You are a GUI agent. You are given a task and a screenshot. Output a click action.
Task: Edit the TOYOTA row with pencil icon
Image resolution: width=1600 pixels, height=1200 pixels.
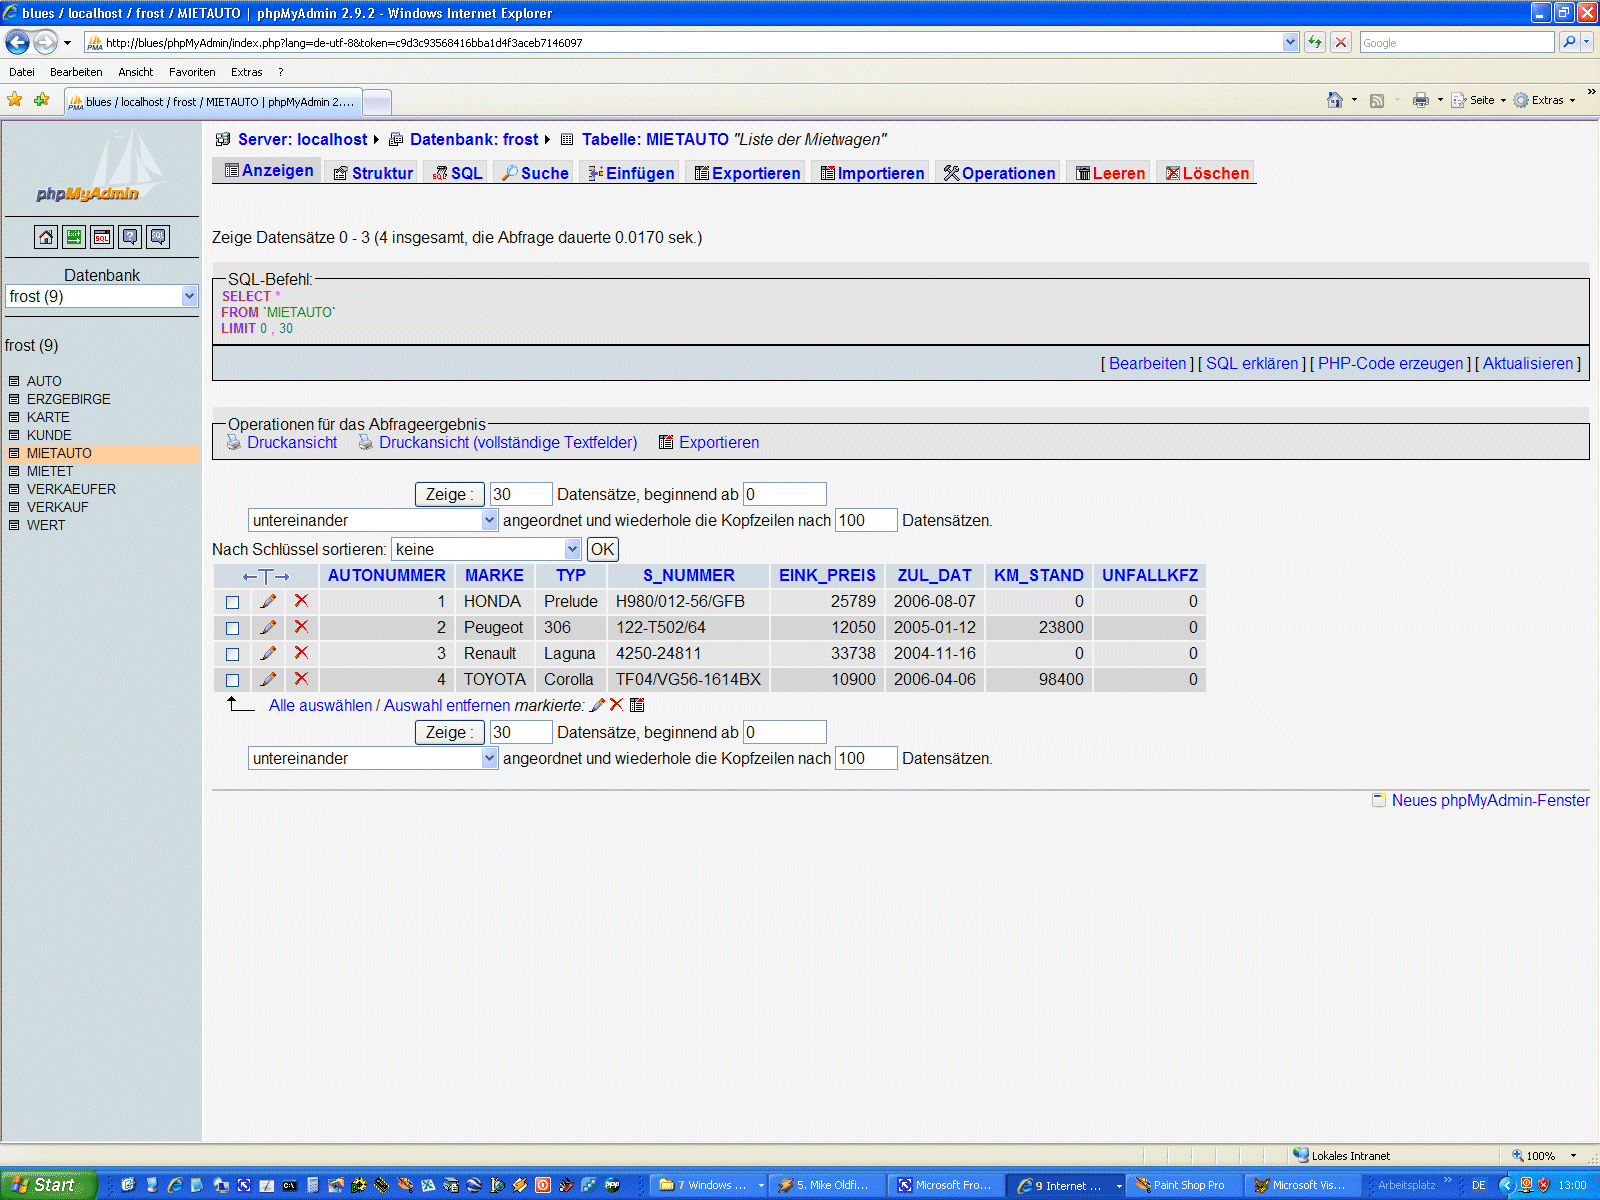(268, 679)
